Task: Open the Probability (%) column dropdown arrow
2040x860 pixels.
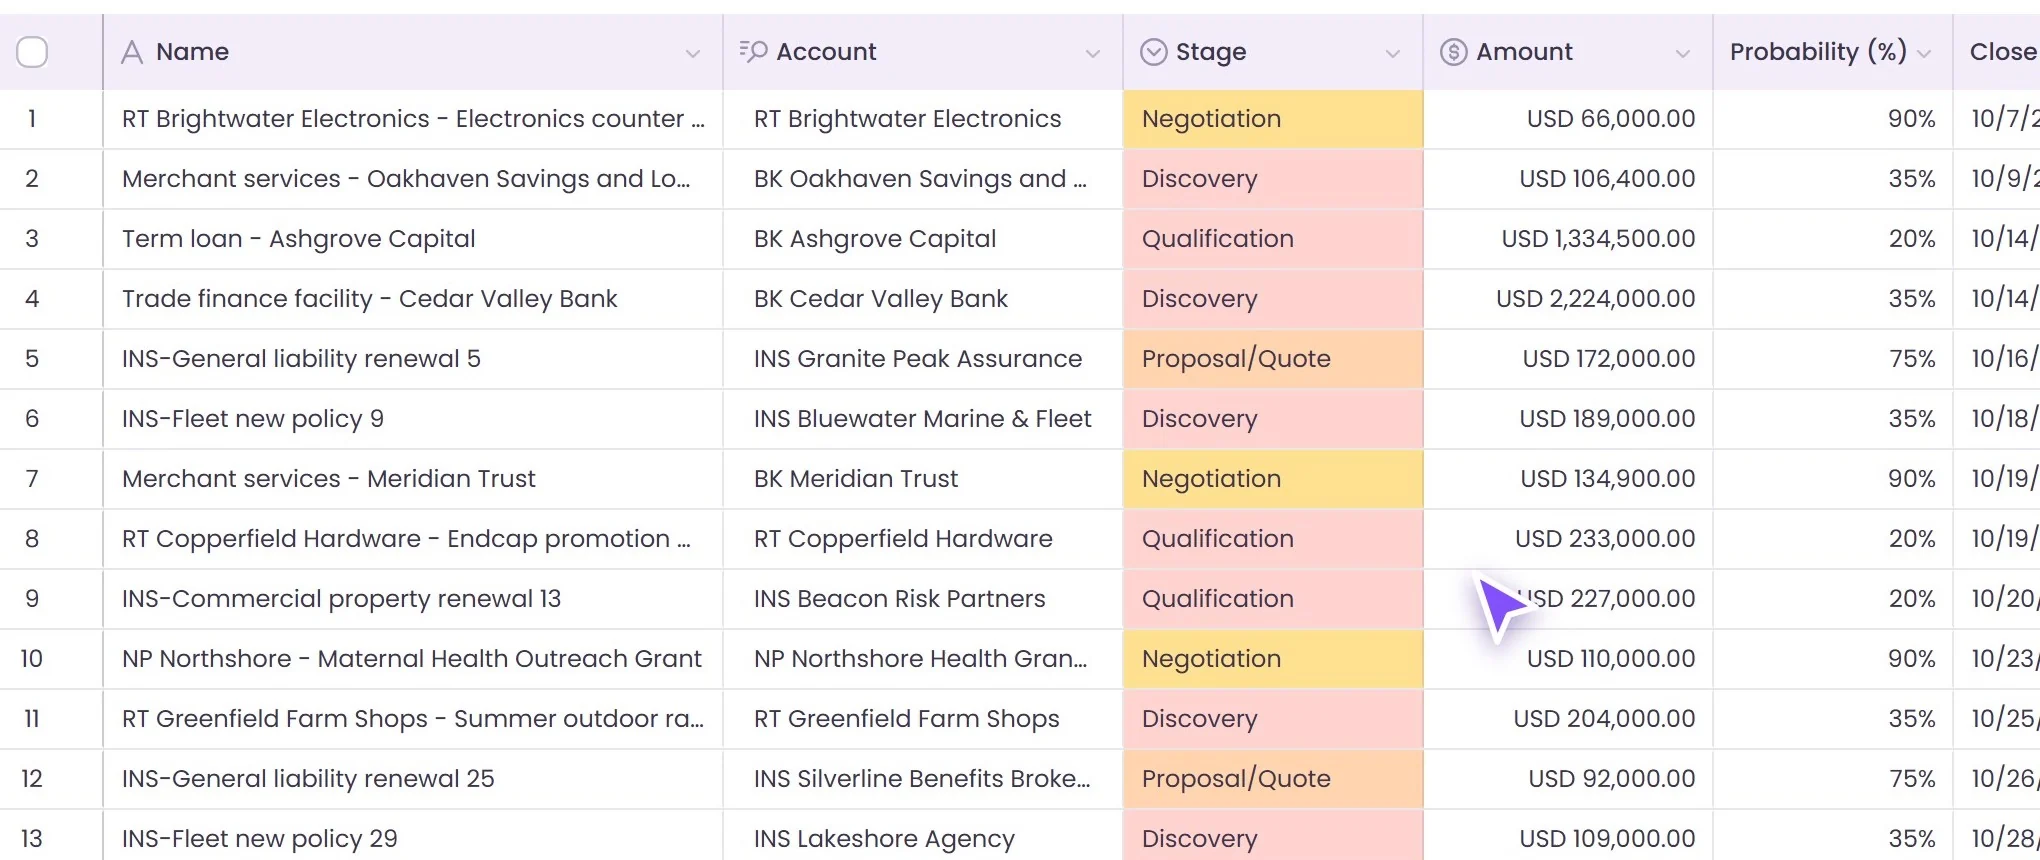Action: click(x=1924, y=54)
